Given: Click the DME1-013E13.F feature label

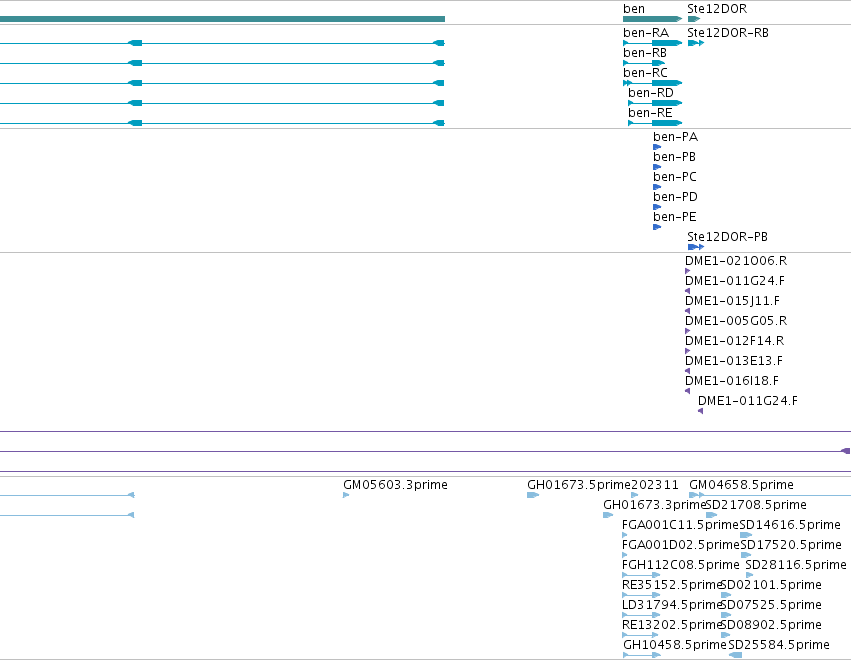Looking at the screenshot, I should pos(734,361).
